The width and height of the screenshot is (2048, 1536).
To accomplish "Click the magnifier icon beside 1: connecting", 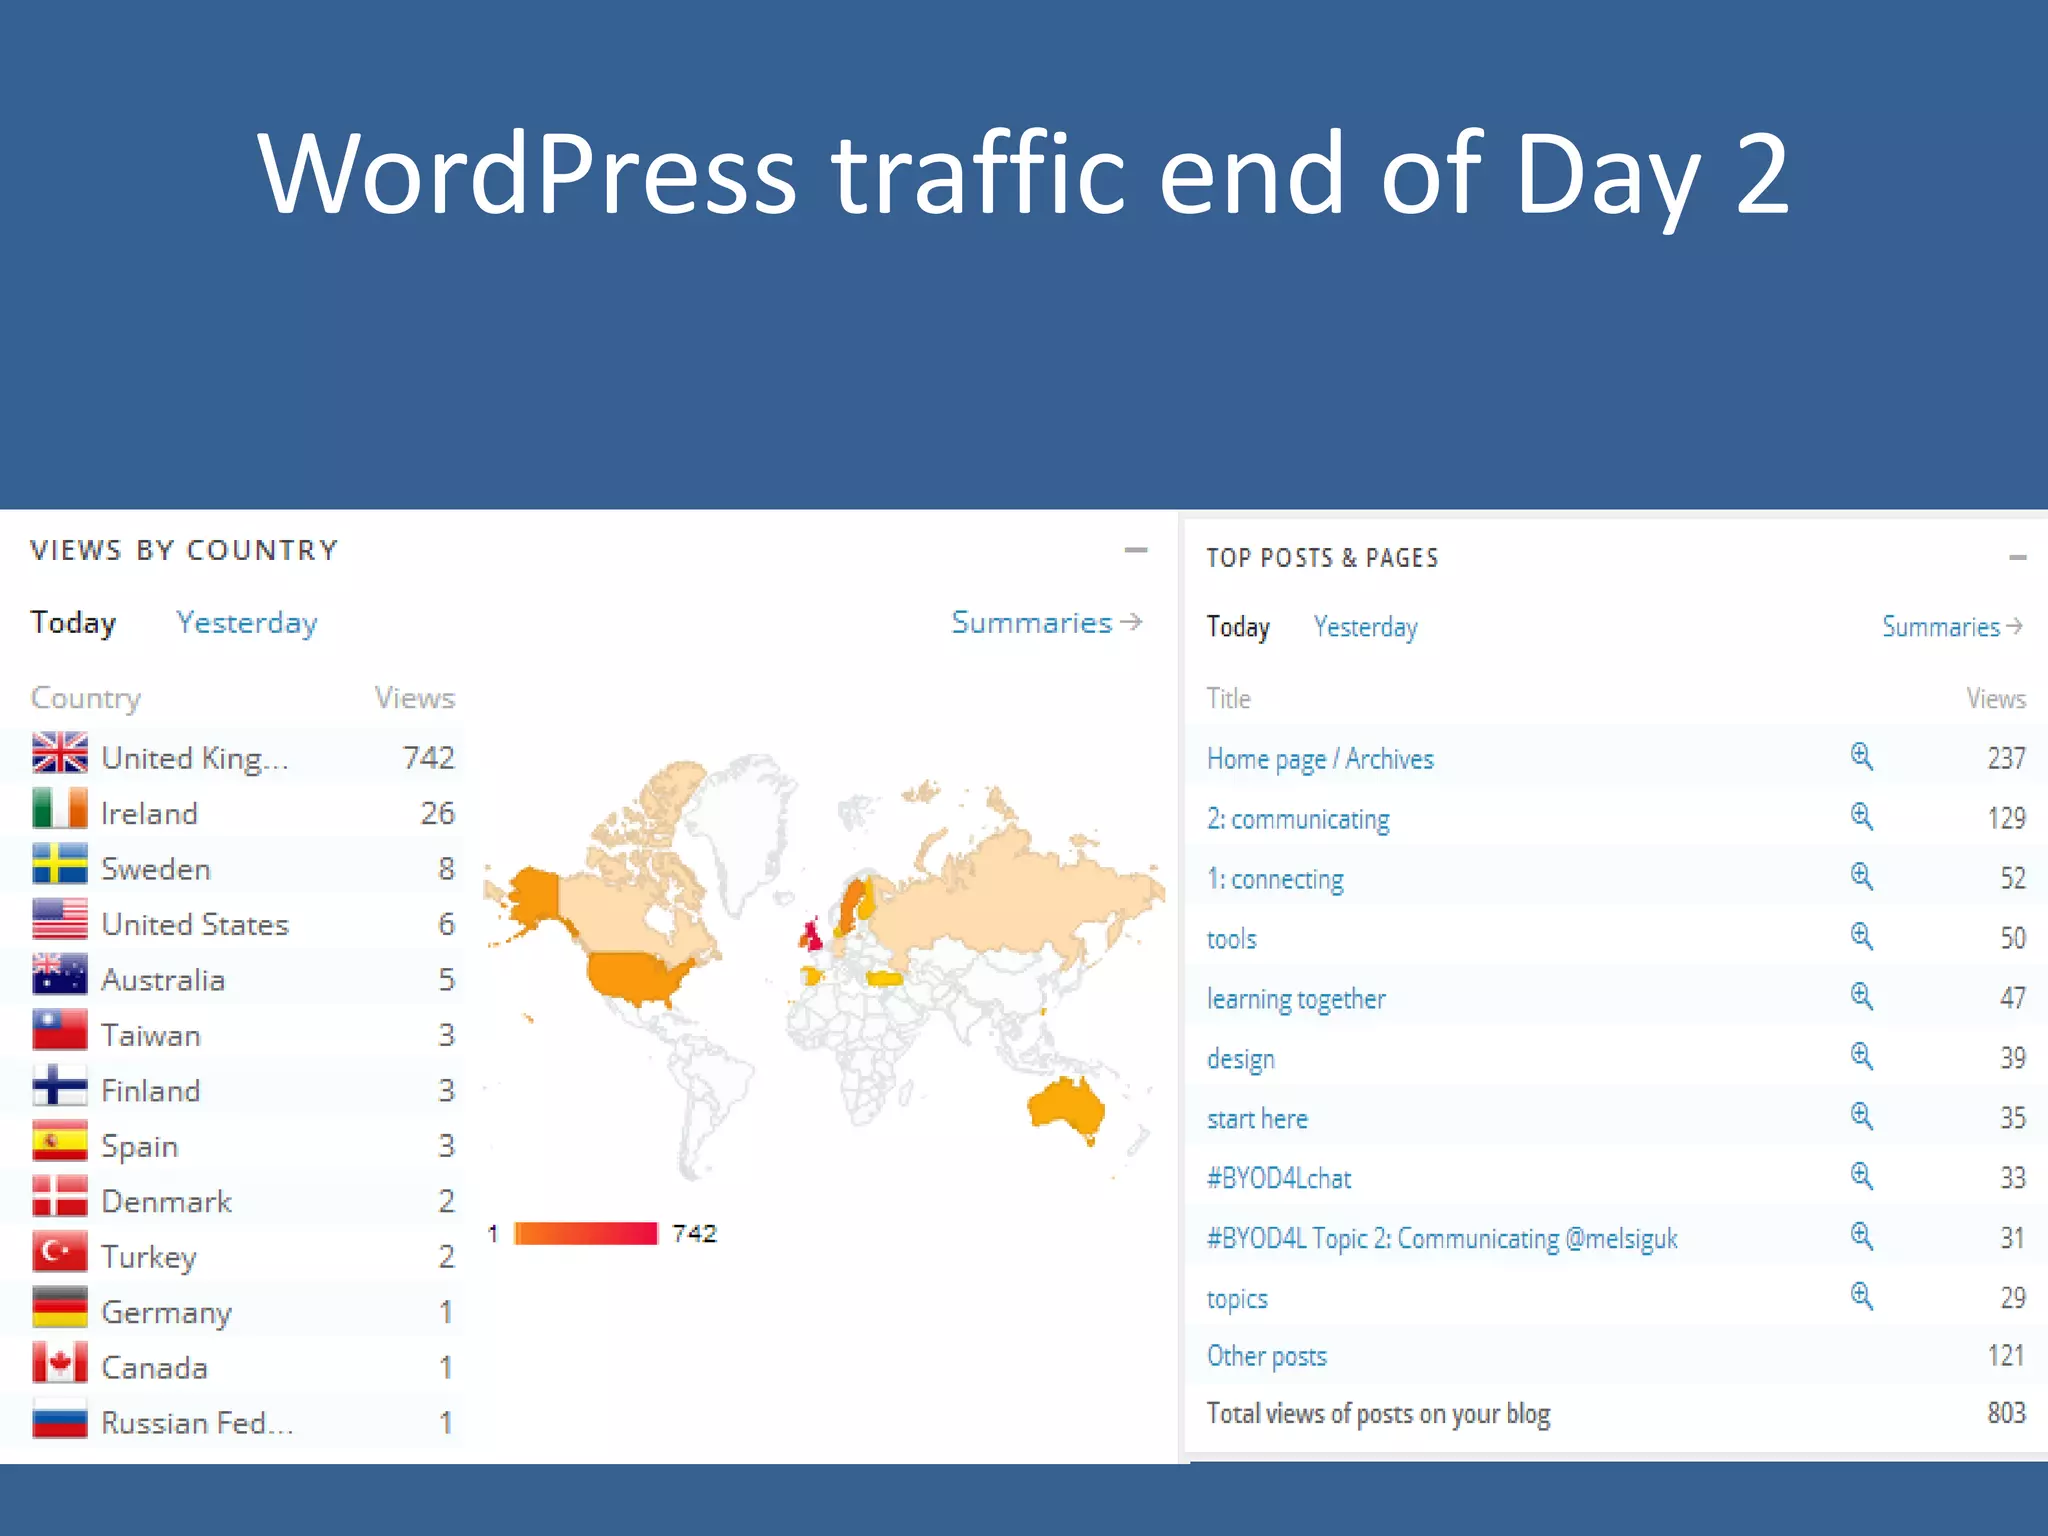I will [x=1861, y=876].
